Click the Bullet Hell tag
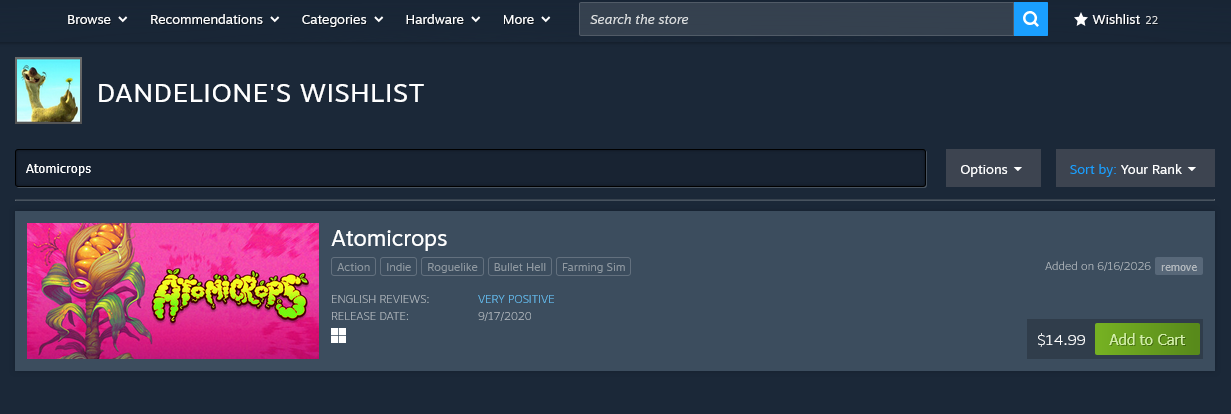The height and width of the screenshot is (414, 1231). coord(520,267)
